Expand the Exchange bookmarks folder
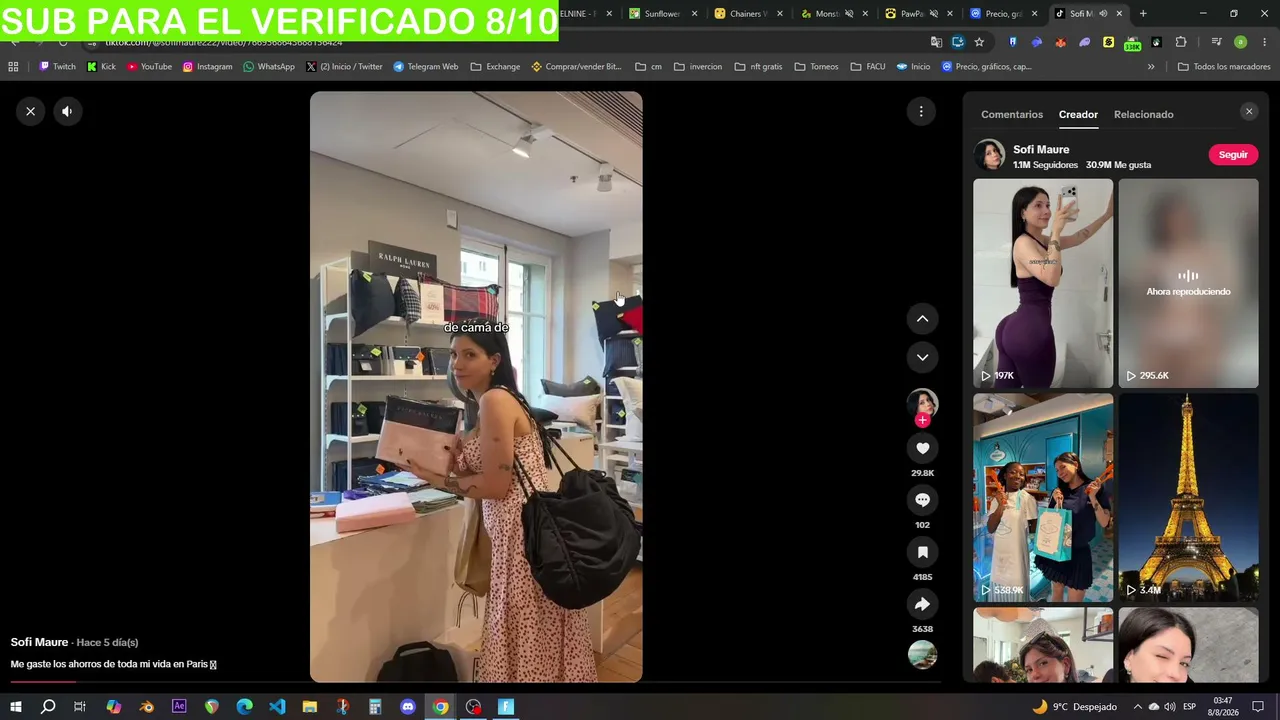 point(495,67)
